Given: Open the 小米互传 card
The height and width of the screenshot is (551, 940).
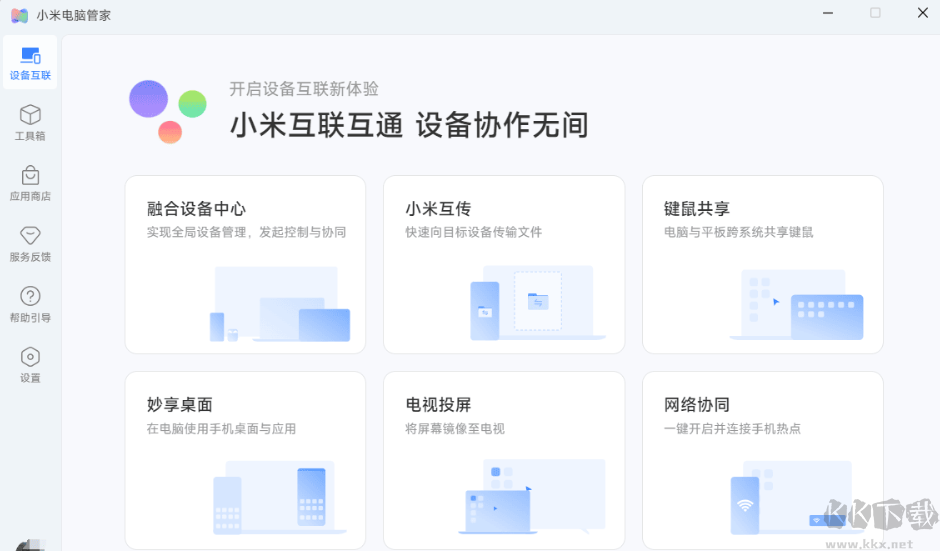Looking at the screenshot, I should [x=504, y=264].
